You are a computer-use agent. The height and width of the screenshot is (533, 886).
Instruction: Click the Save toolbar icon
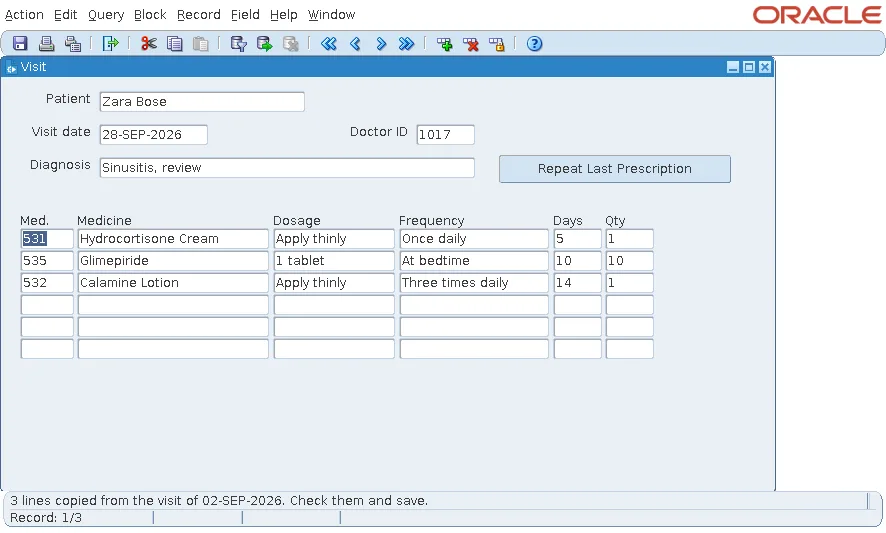(20, 44)
